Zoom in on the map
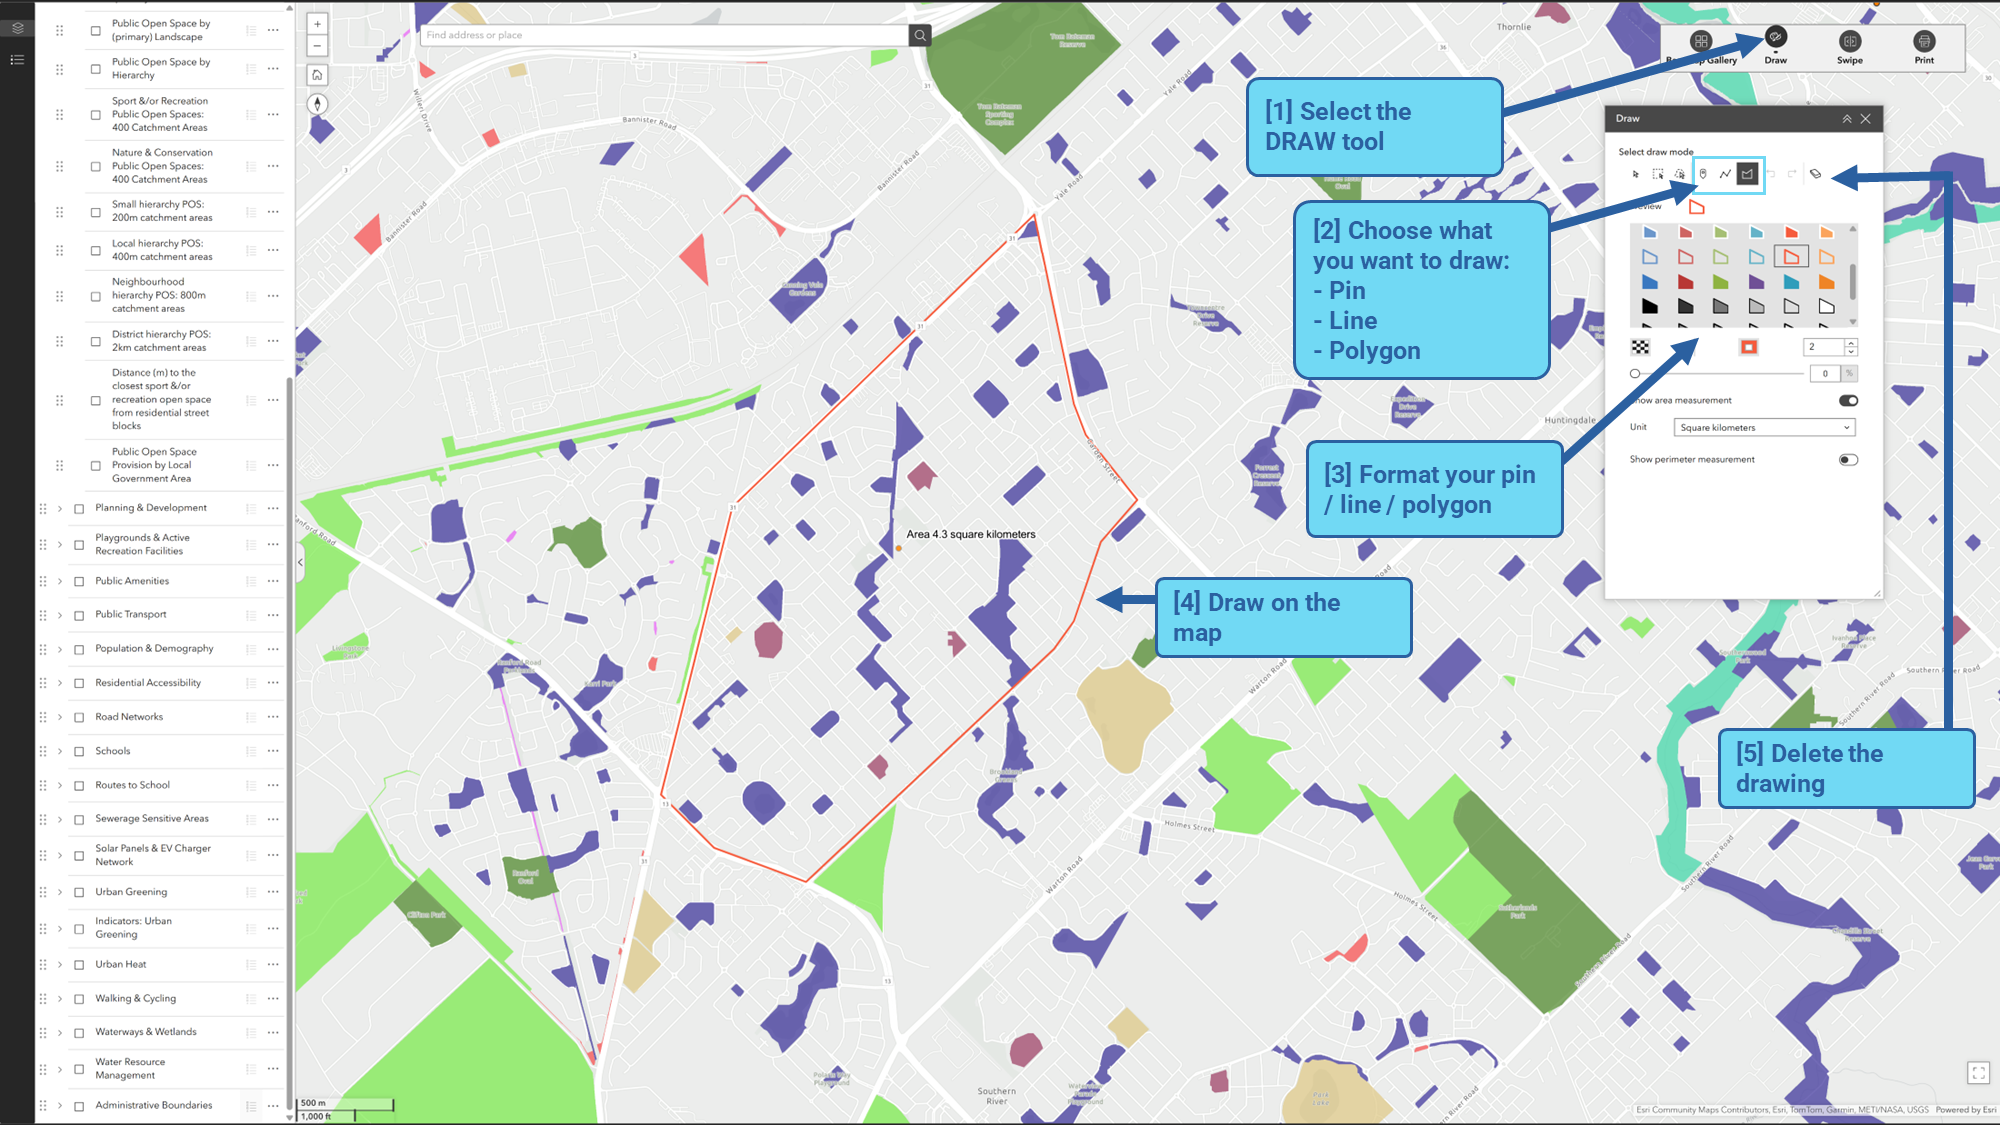This screenshot has width=2000, height=1125. click(317, 24)
